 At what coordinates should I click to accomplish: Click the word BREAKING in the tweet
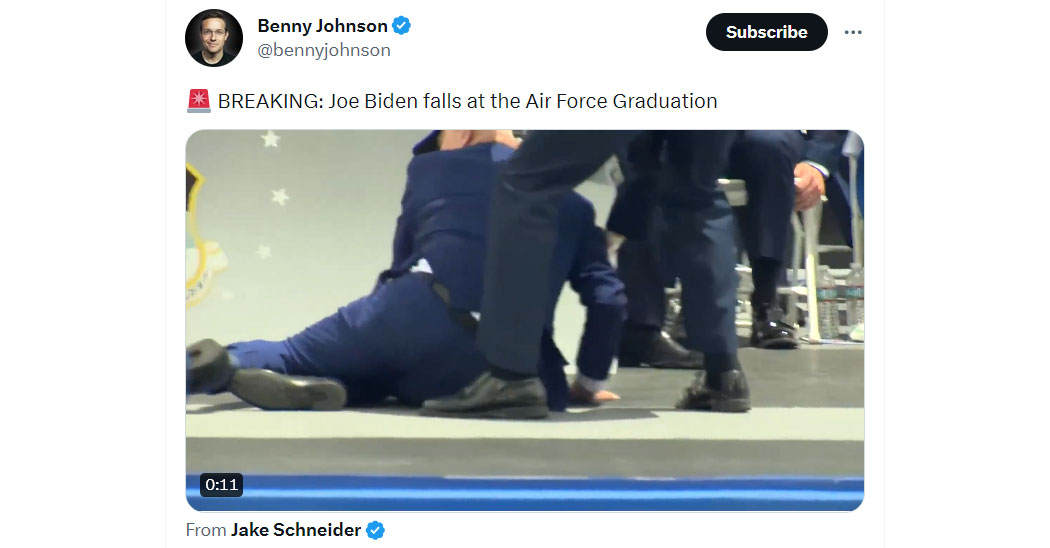pos(270,101)
